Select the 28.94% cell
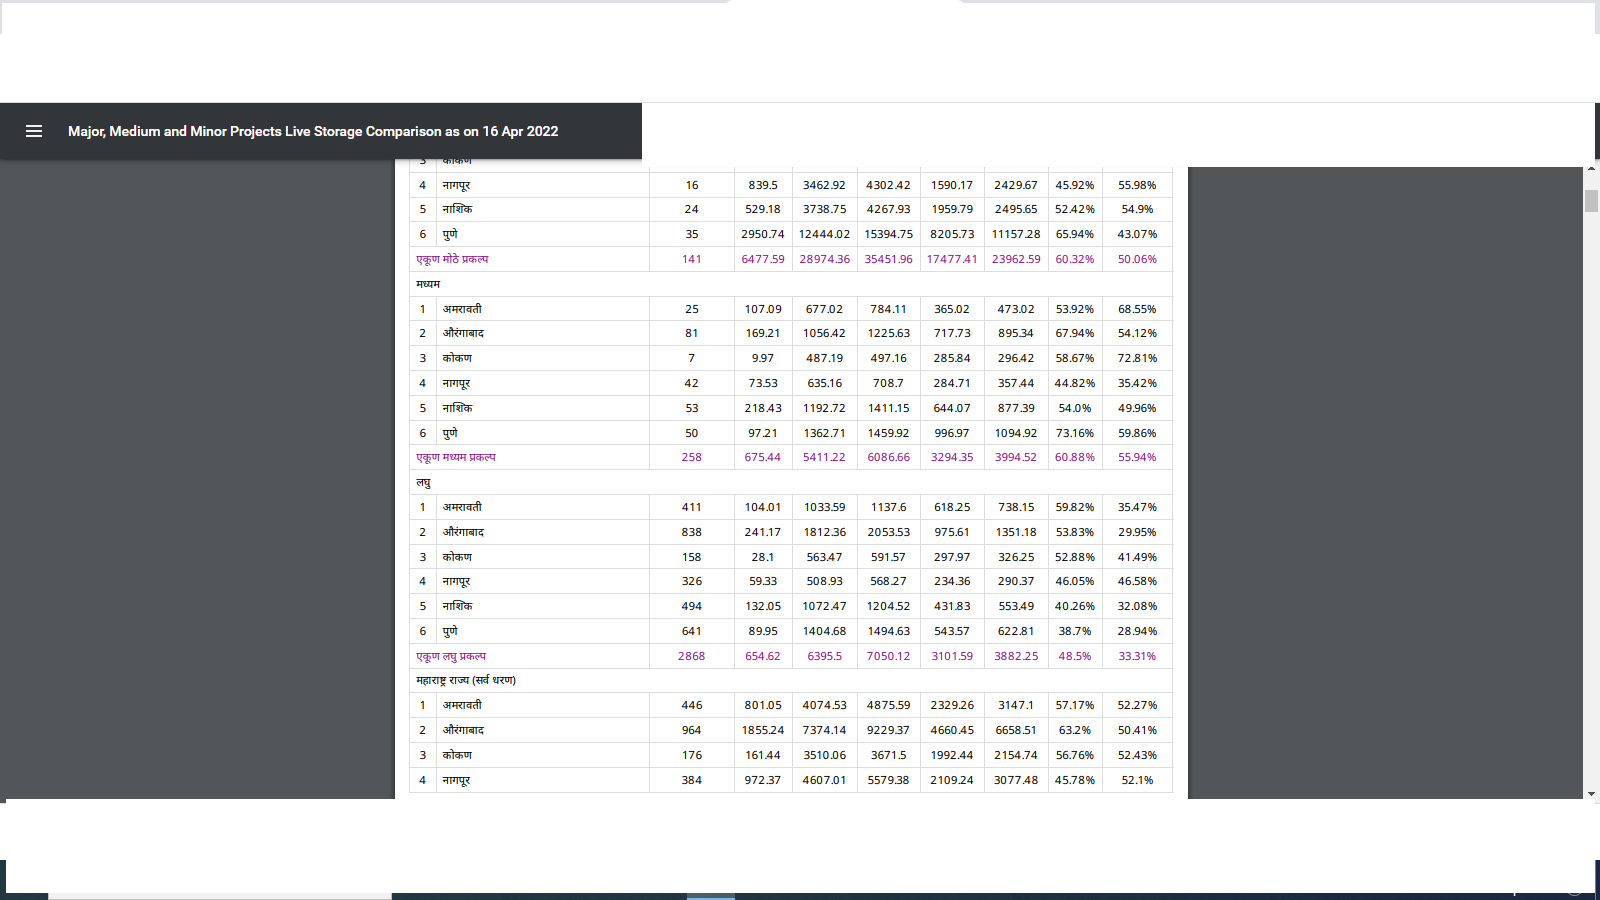Viewport: 1600px width, 900px height. click(1137, 631)
